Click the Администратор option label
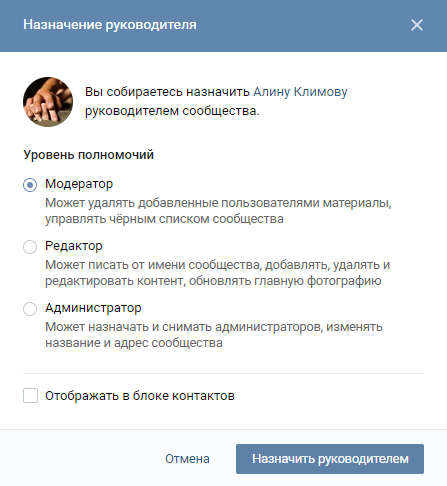This screenshot has width=447, height=486. point(93,308)
